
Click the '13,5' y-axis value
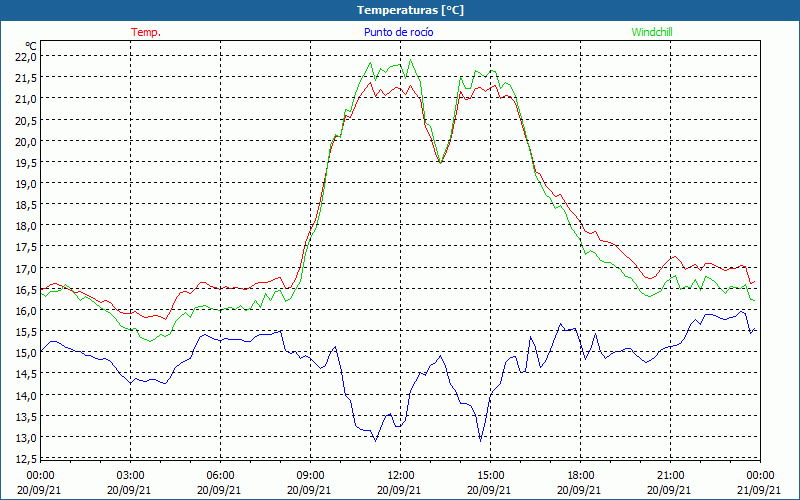pyautogui.click(x=25, y=416)
